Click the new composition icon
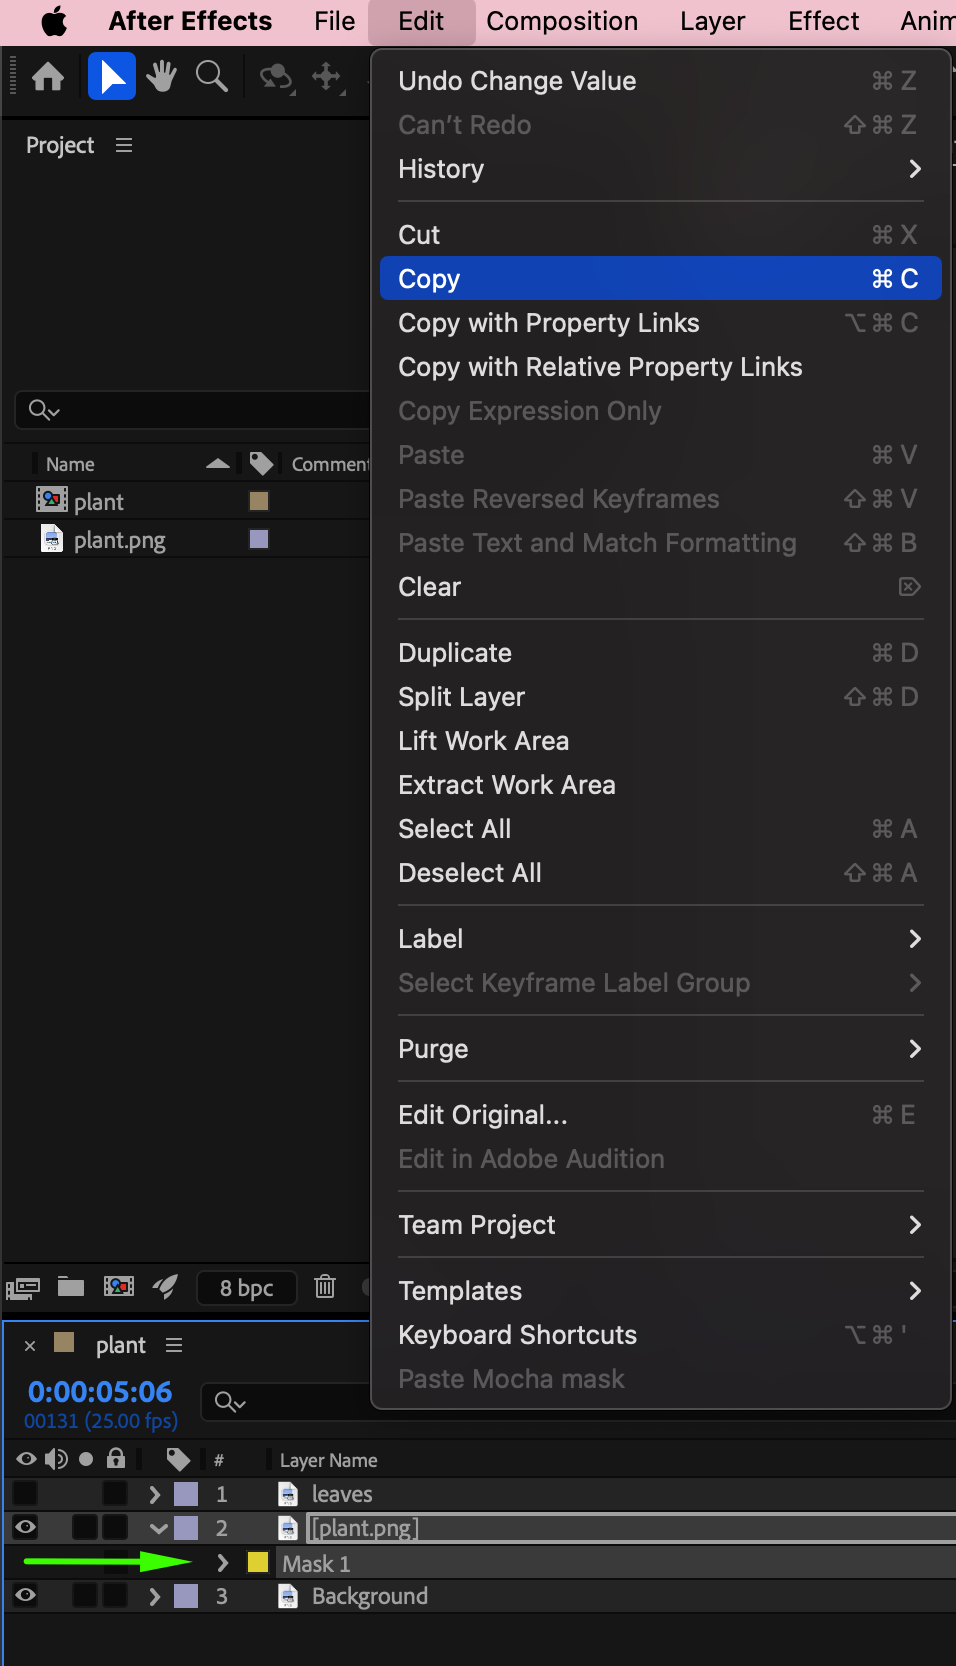This screenshot has width=956, height=1666. (119, 1287)
